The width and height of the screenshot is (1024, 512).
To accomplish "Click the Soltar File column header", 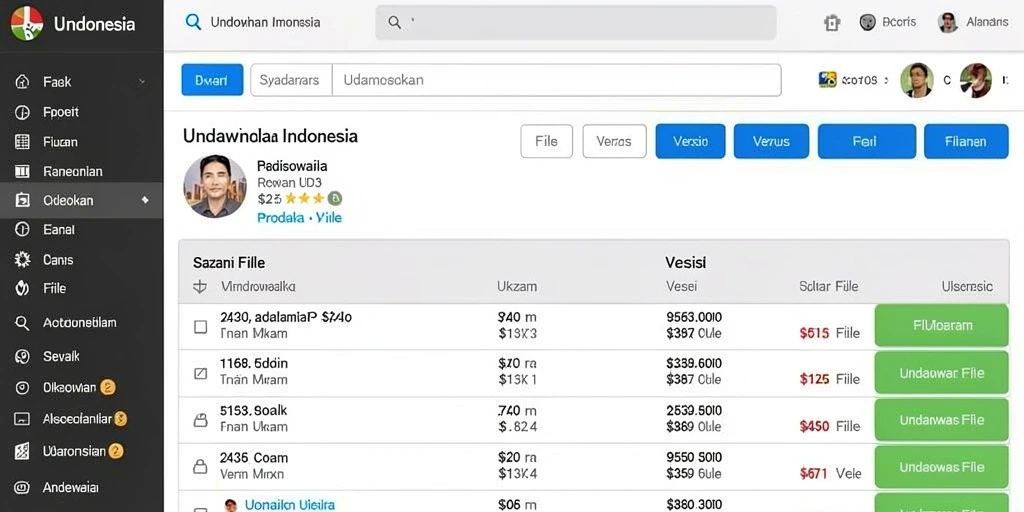I will point(829,286).
